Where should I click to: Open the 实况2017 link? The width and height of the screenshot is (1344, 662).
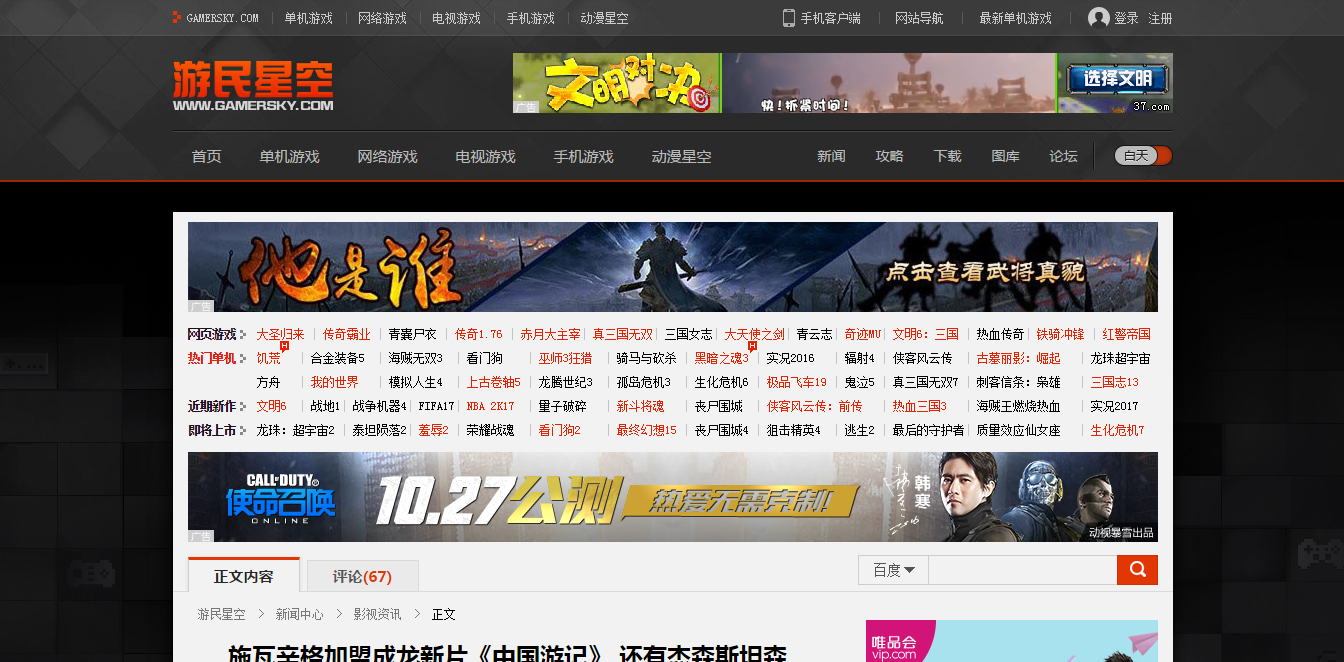pos(1114,406)
